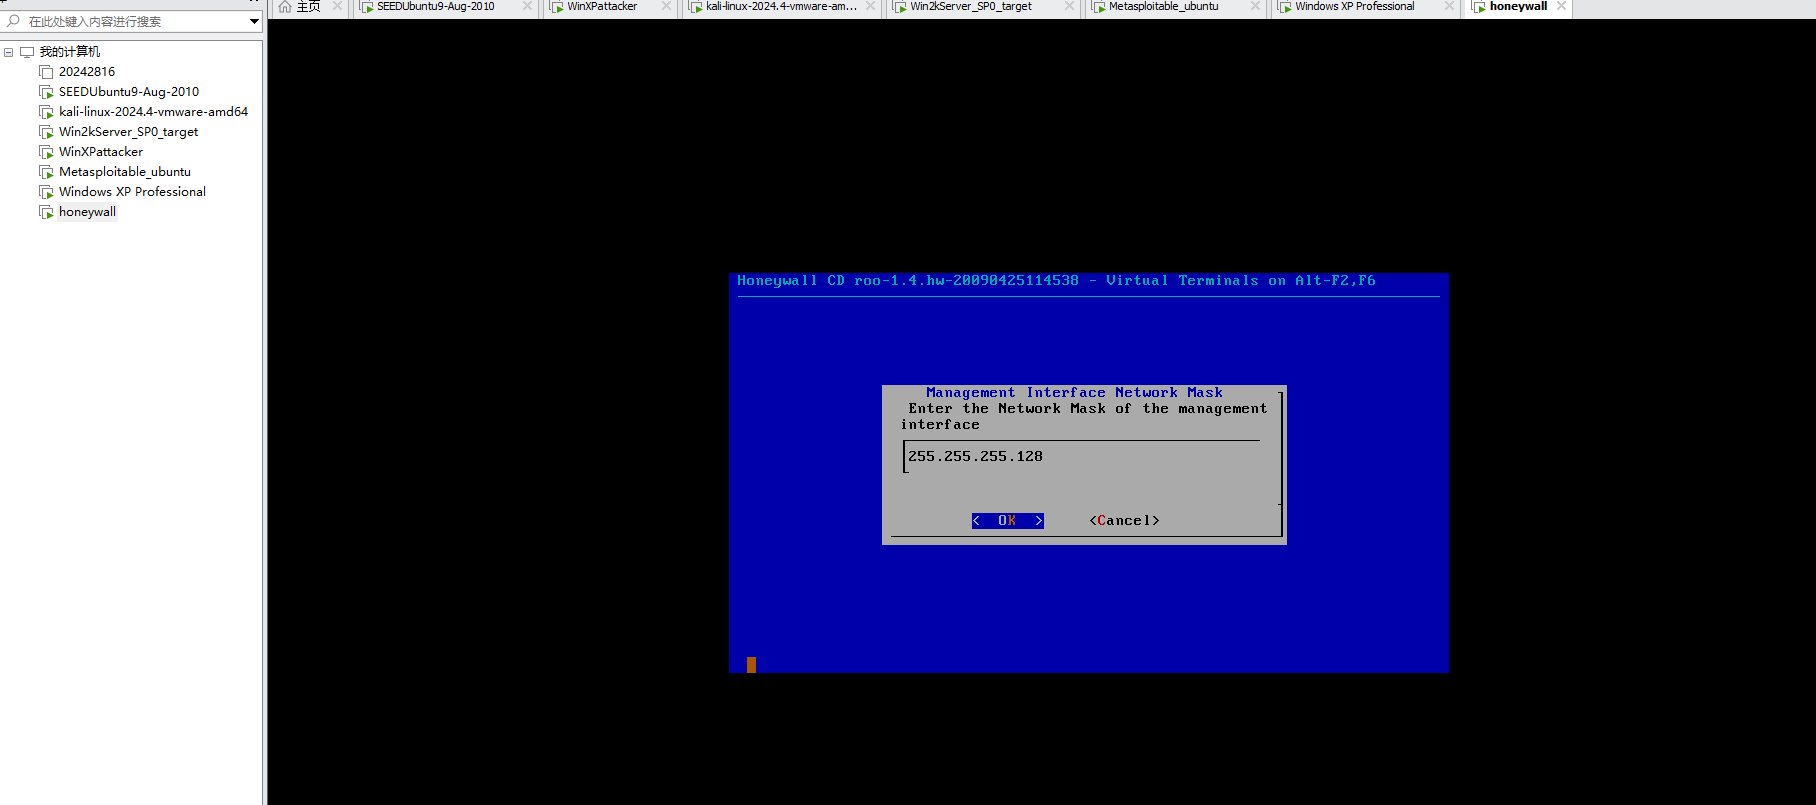Select Win2kServer_SP0_target in the library

tap(128, 132)
